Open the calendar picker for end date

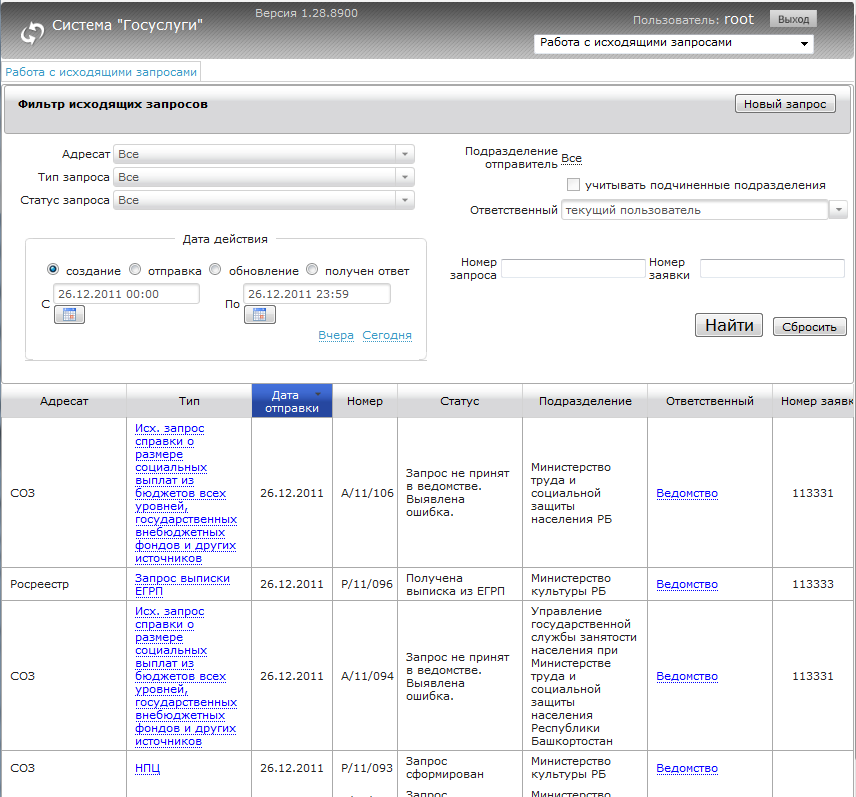click(x=260, y=315)
